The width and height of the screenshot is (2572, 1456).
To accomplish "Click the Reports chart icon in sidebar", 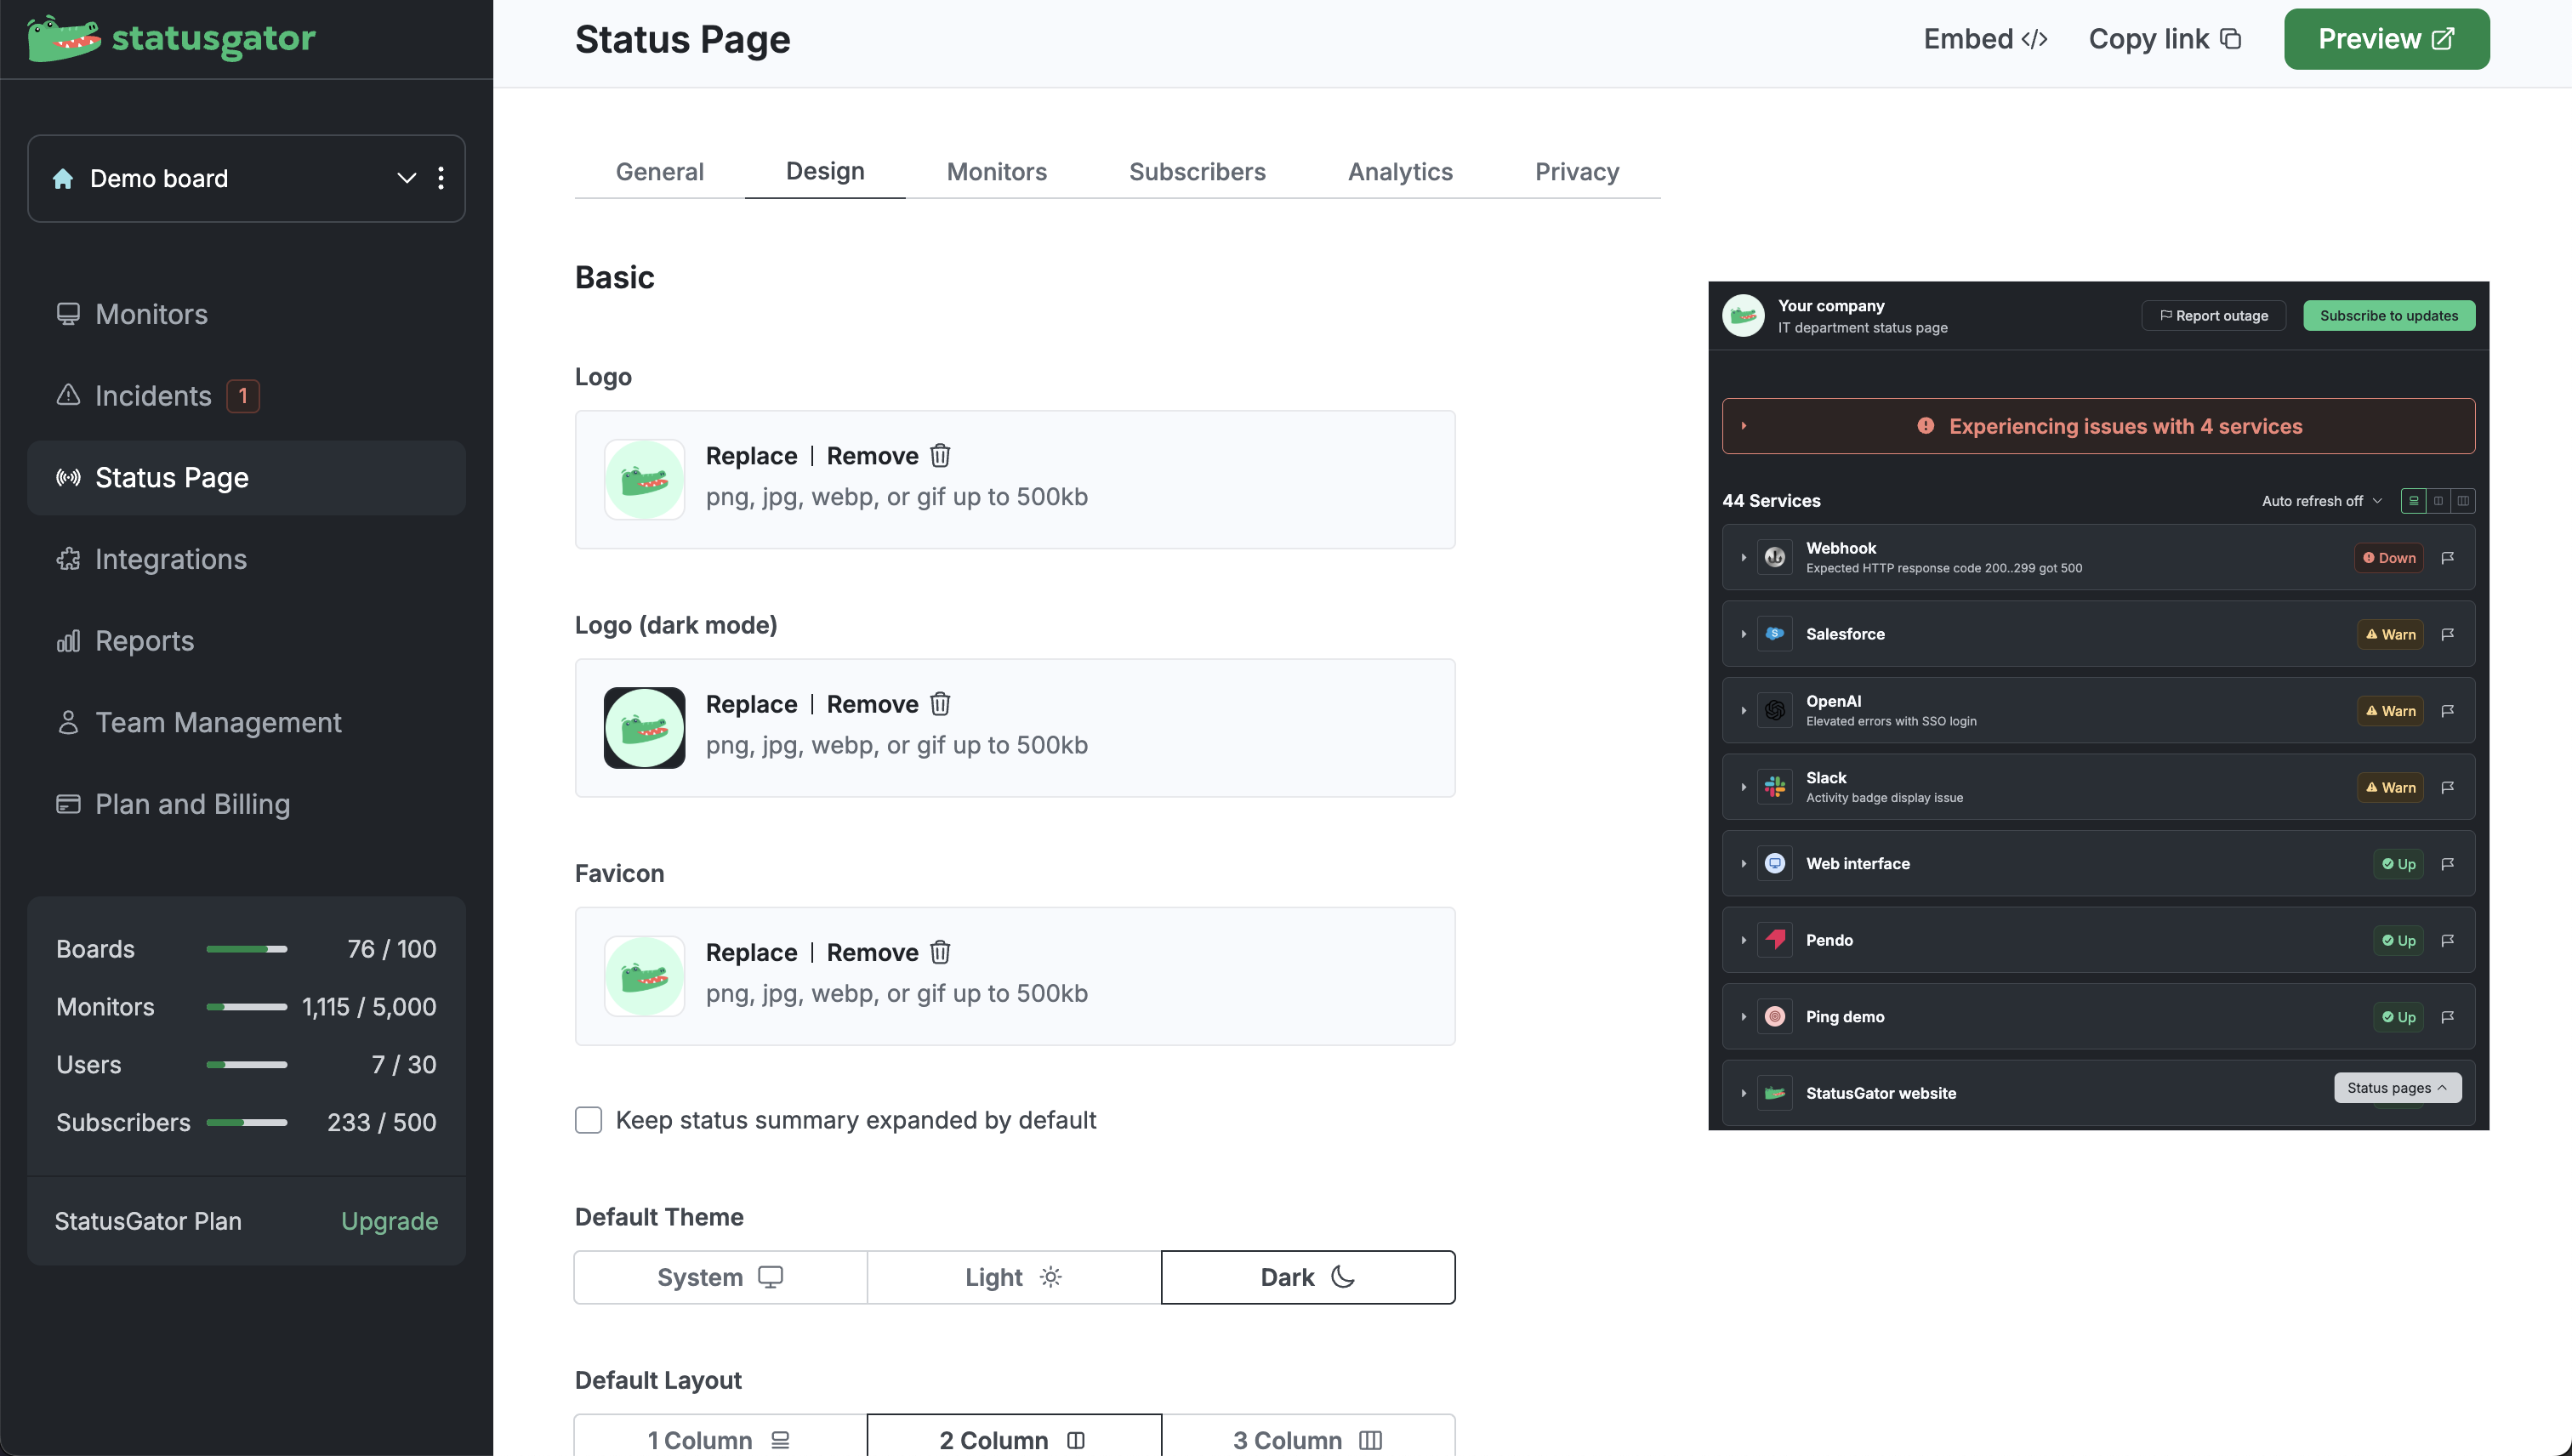I will pyautogui.click(x=68, y=641).
